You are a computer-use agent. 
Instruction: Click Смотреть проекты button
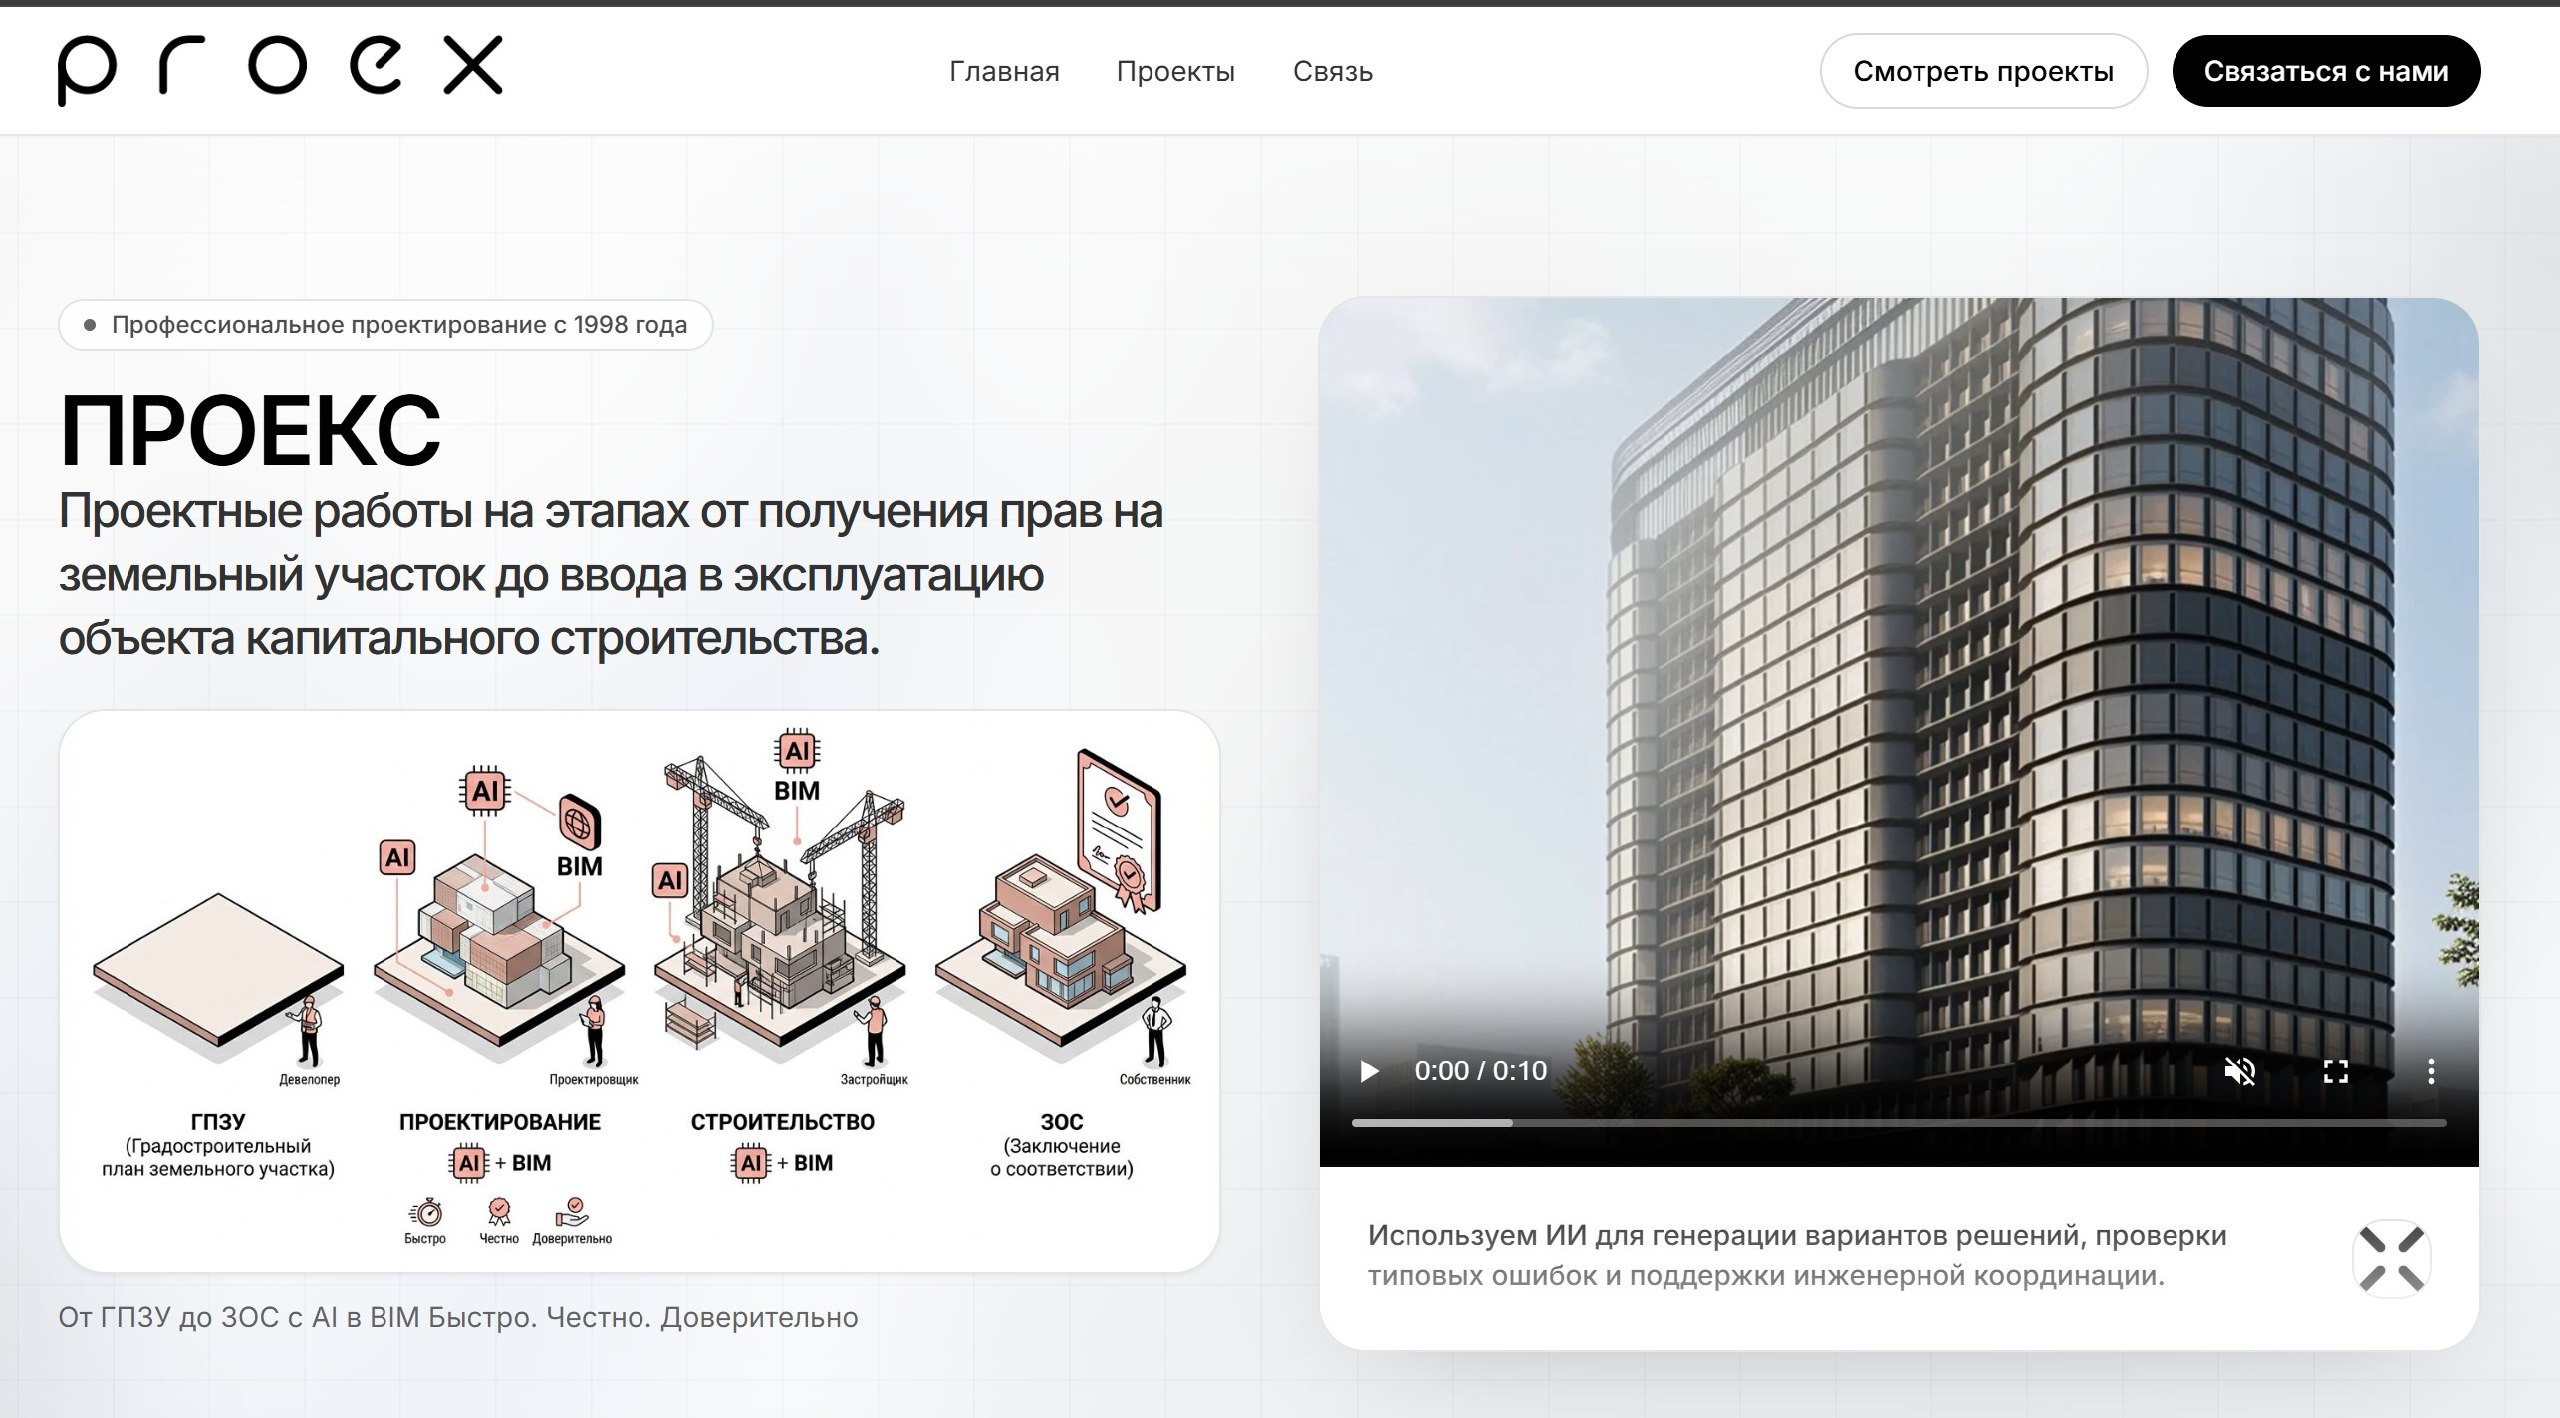[1983, 72]
